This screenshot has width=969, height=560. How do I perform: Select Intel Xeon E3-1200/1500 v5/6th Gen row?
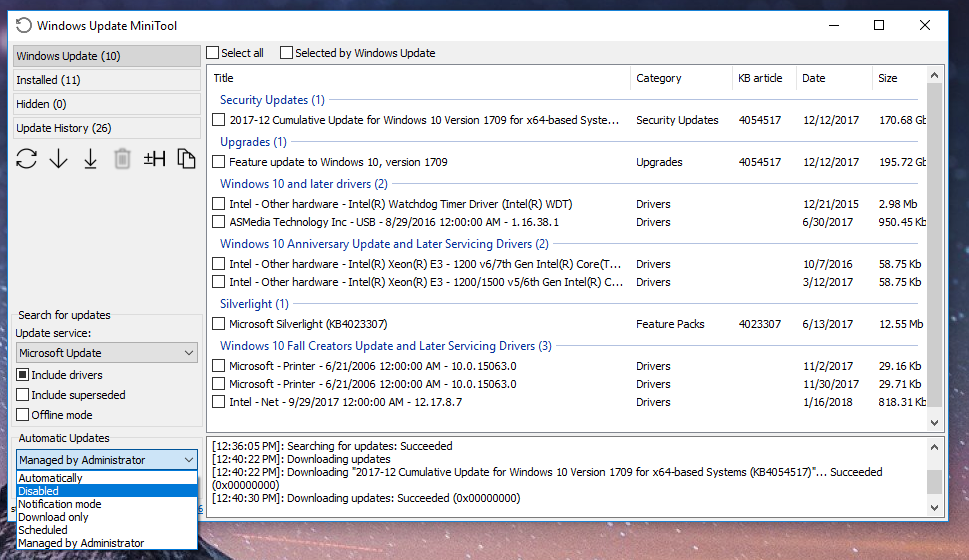click(568, 282)
